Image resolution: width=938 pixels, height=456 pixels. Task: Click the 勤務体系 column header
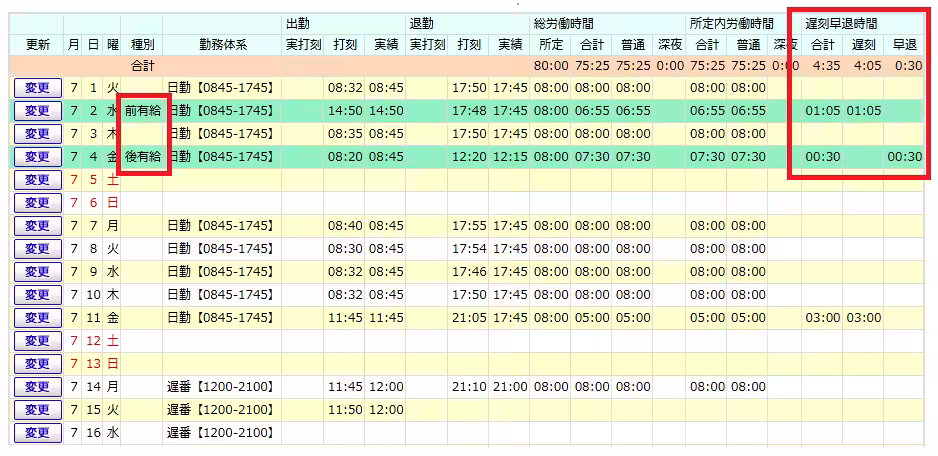click(x=222, y=44)
